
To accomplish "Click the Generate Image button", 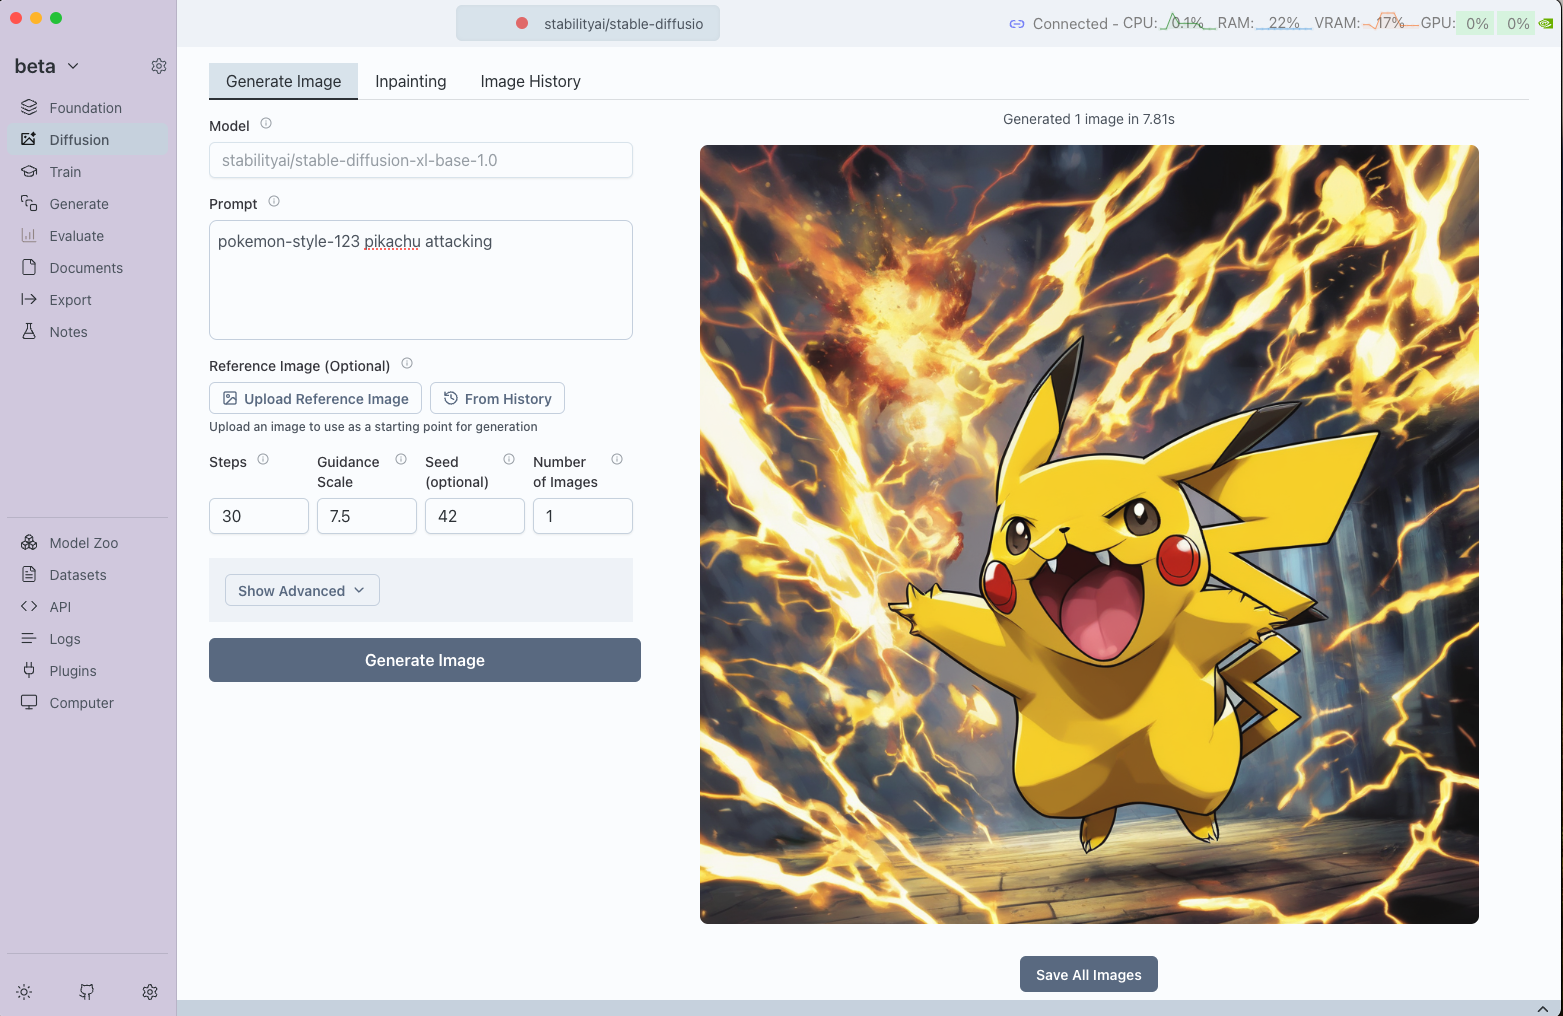I will point(424,660).
